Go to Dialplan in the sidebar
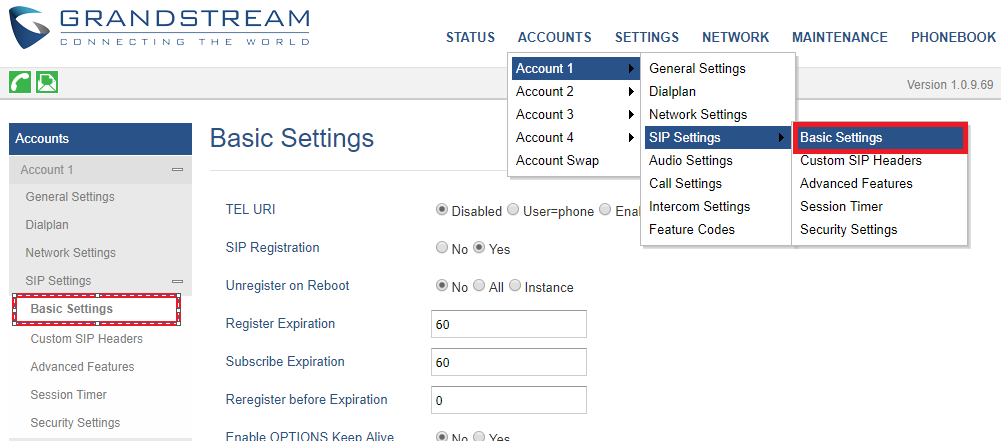 [x=47, y=225]
